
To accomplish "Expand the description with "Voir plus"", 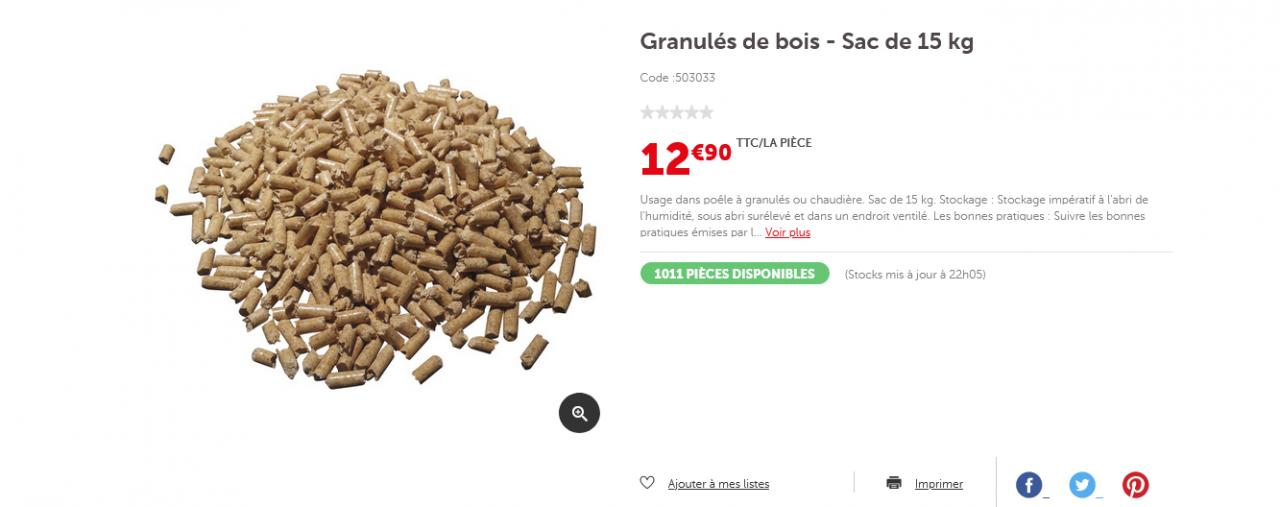I will 788,233.
